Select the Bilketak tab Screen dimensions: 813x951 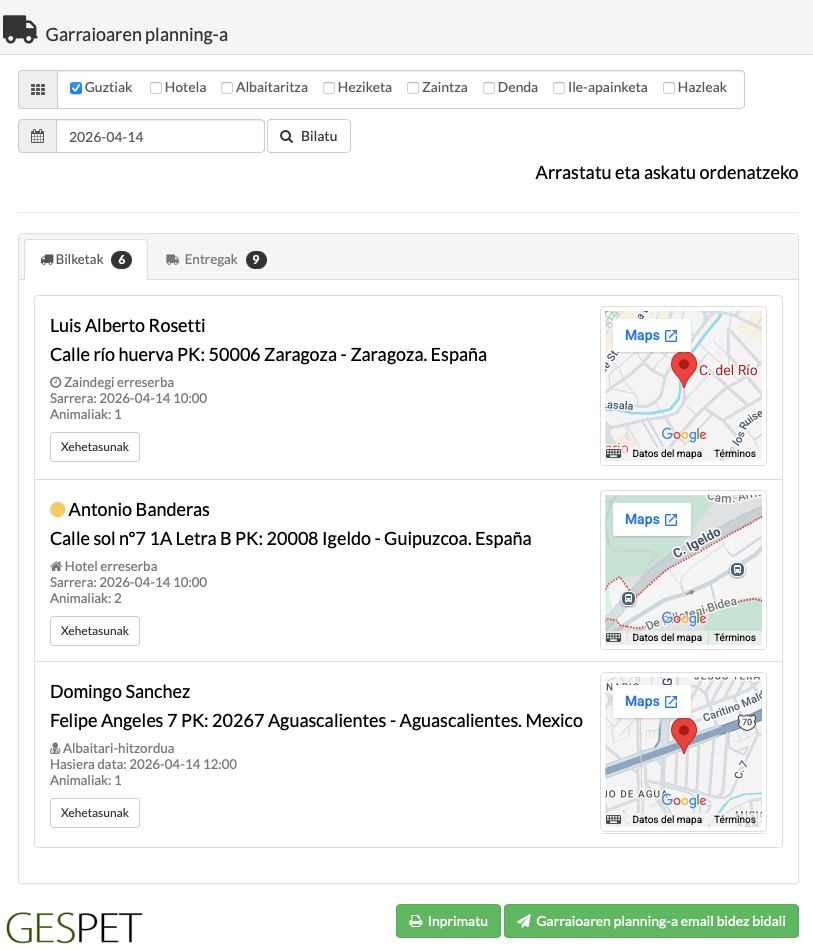pos(85,260)
